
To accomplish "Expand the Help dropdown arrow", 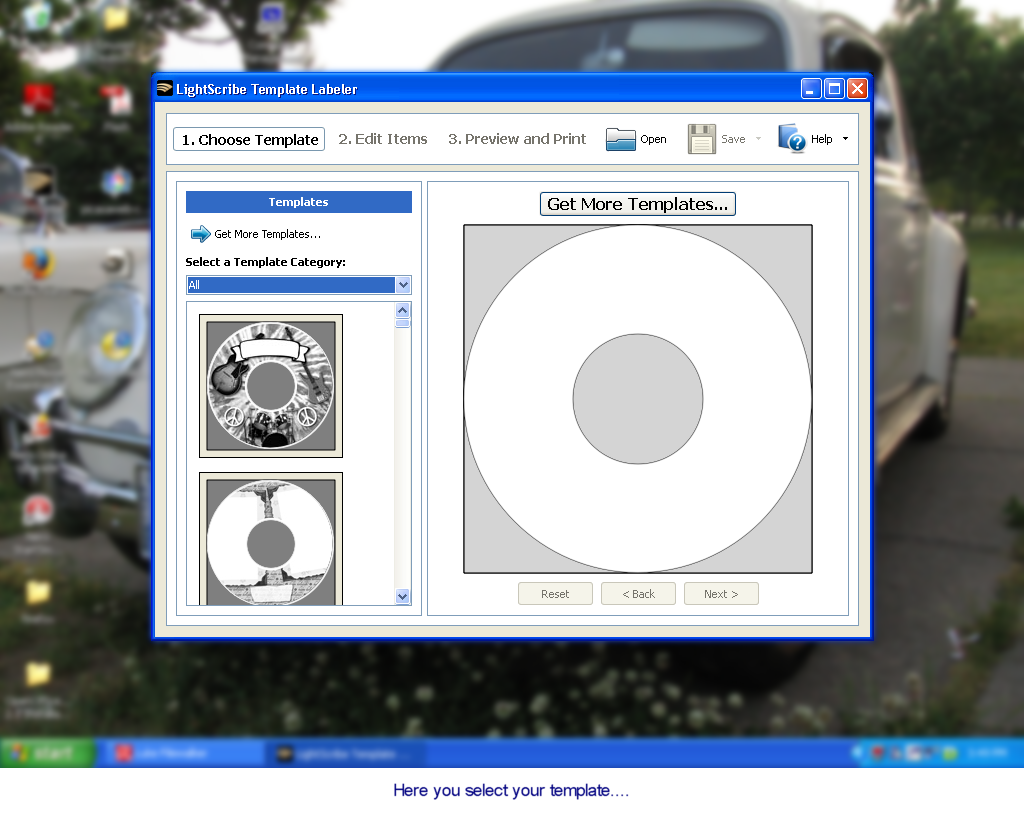I will 845,139.
